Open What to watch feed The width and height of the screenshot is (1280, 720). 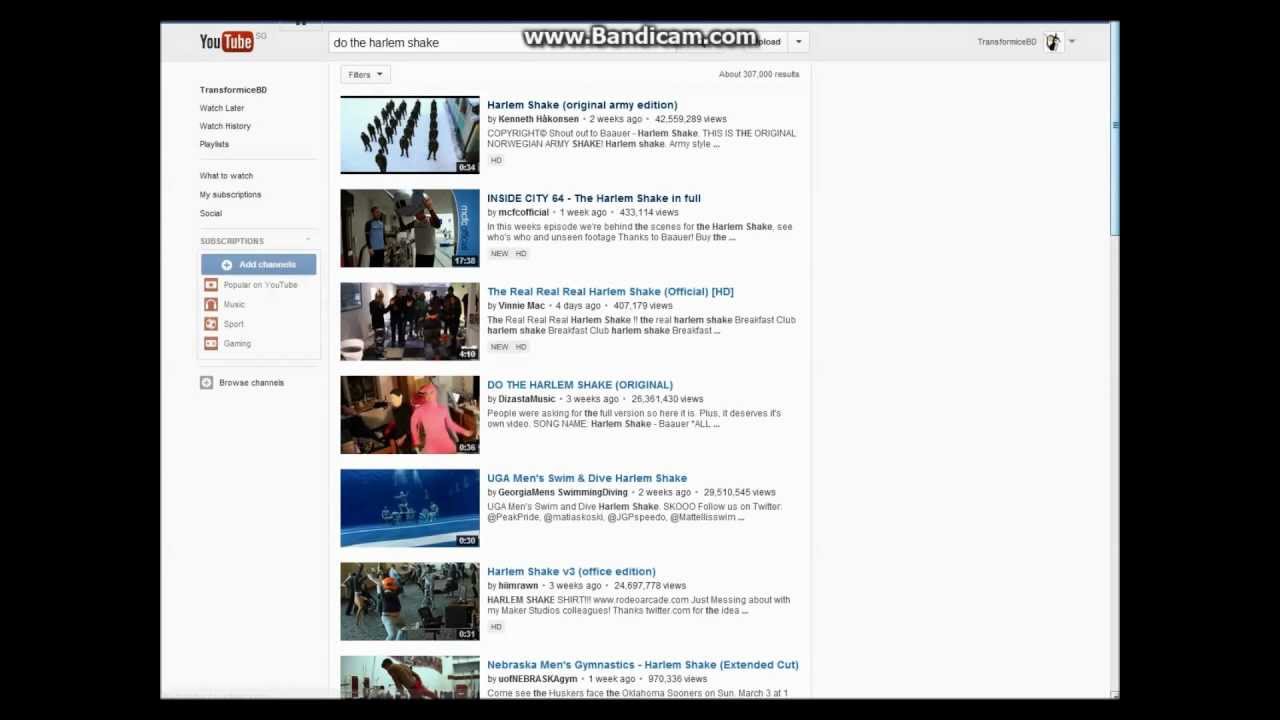[226, 176]
